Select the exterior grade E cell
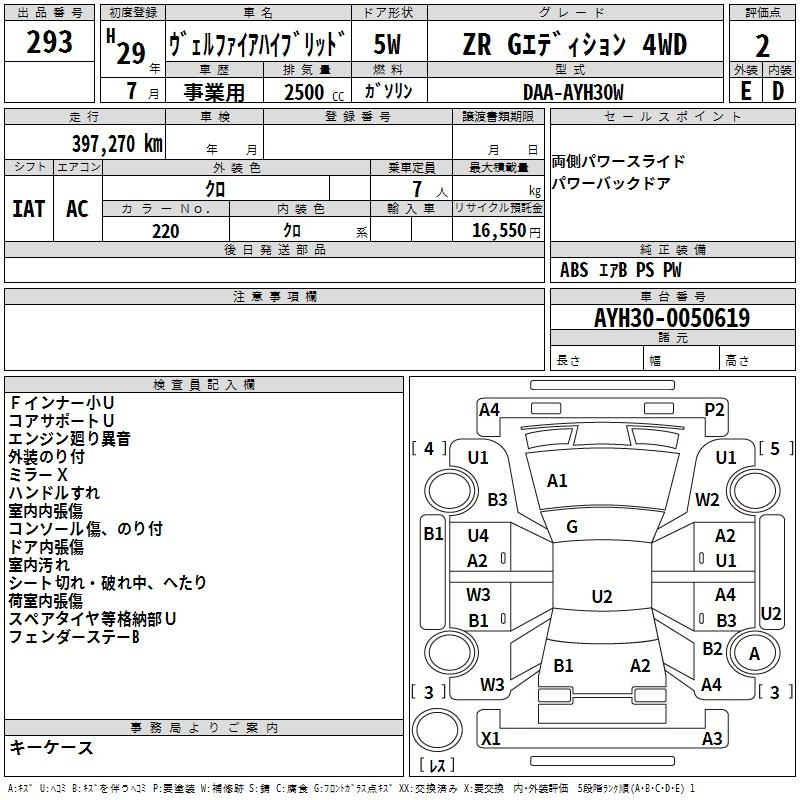This screenshot has height=800, width=800. (746, 91)
